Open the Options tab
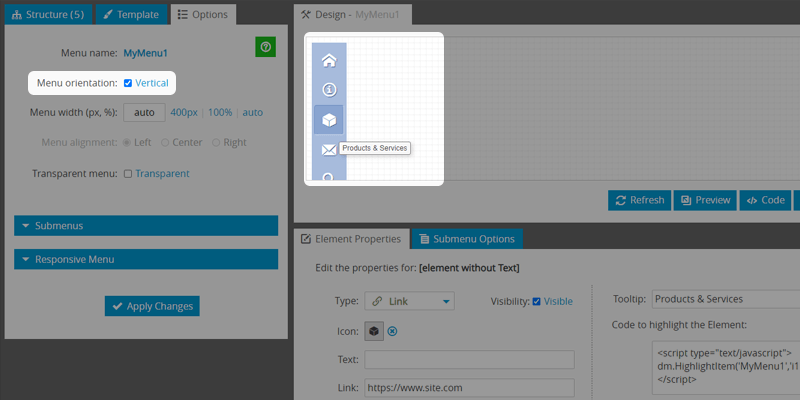This screenshot has width=800, height=400. point(203,14)
